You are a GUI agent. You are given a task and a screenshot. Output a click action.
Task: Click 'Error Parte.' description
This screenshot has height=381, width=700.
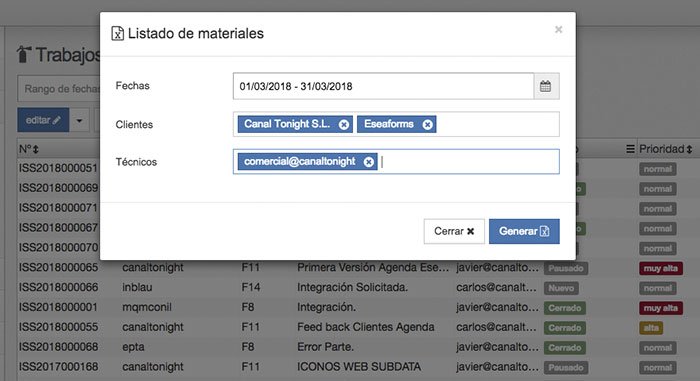point(325,347)
